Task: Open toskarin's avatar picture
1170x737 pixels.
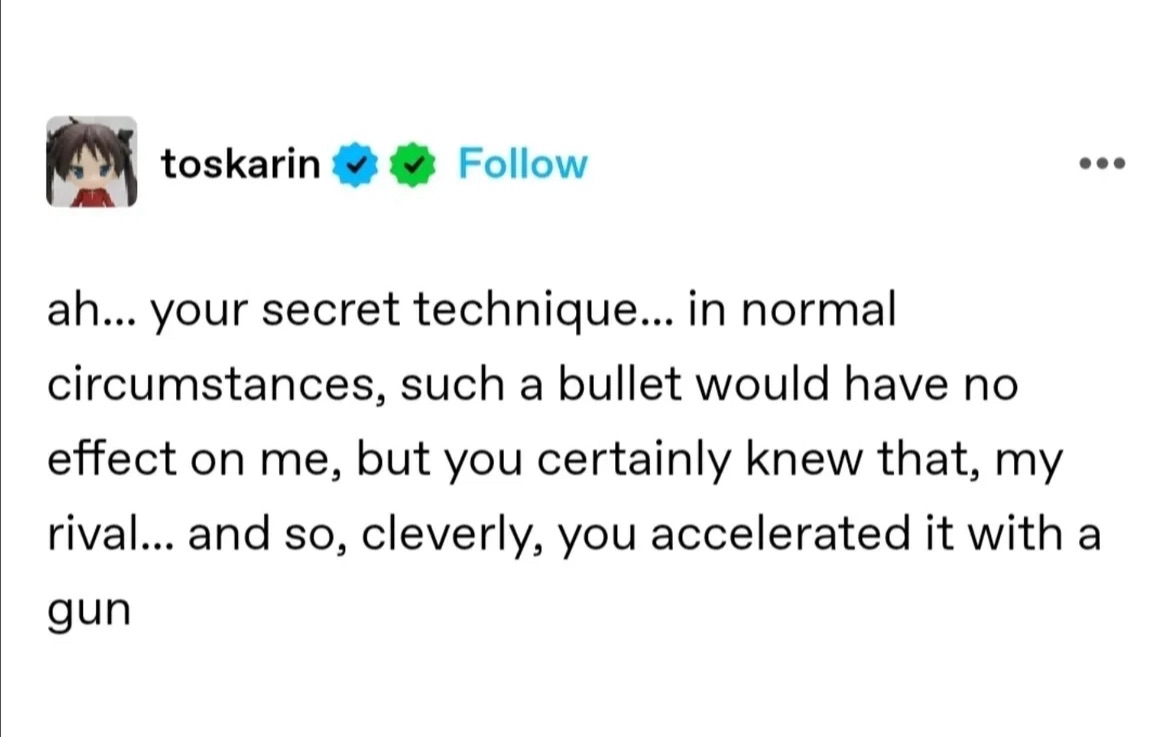Action: point(91,161)
